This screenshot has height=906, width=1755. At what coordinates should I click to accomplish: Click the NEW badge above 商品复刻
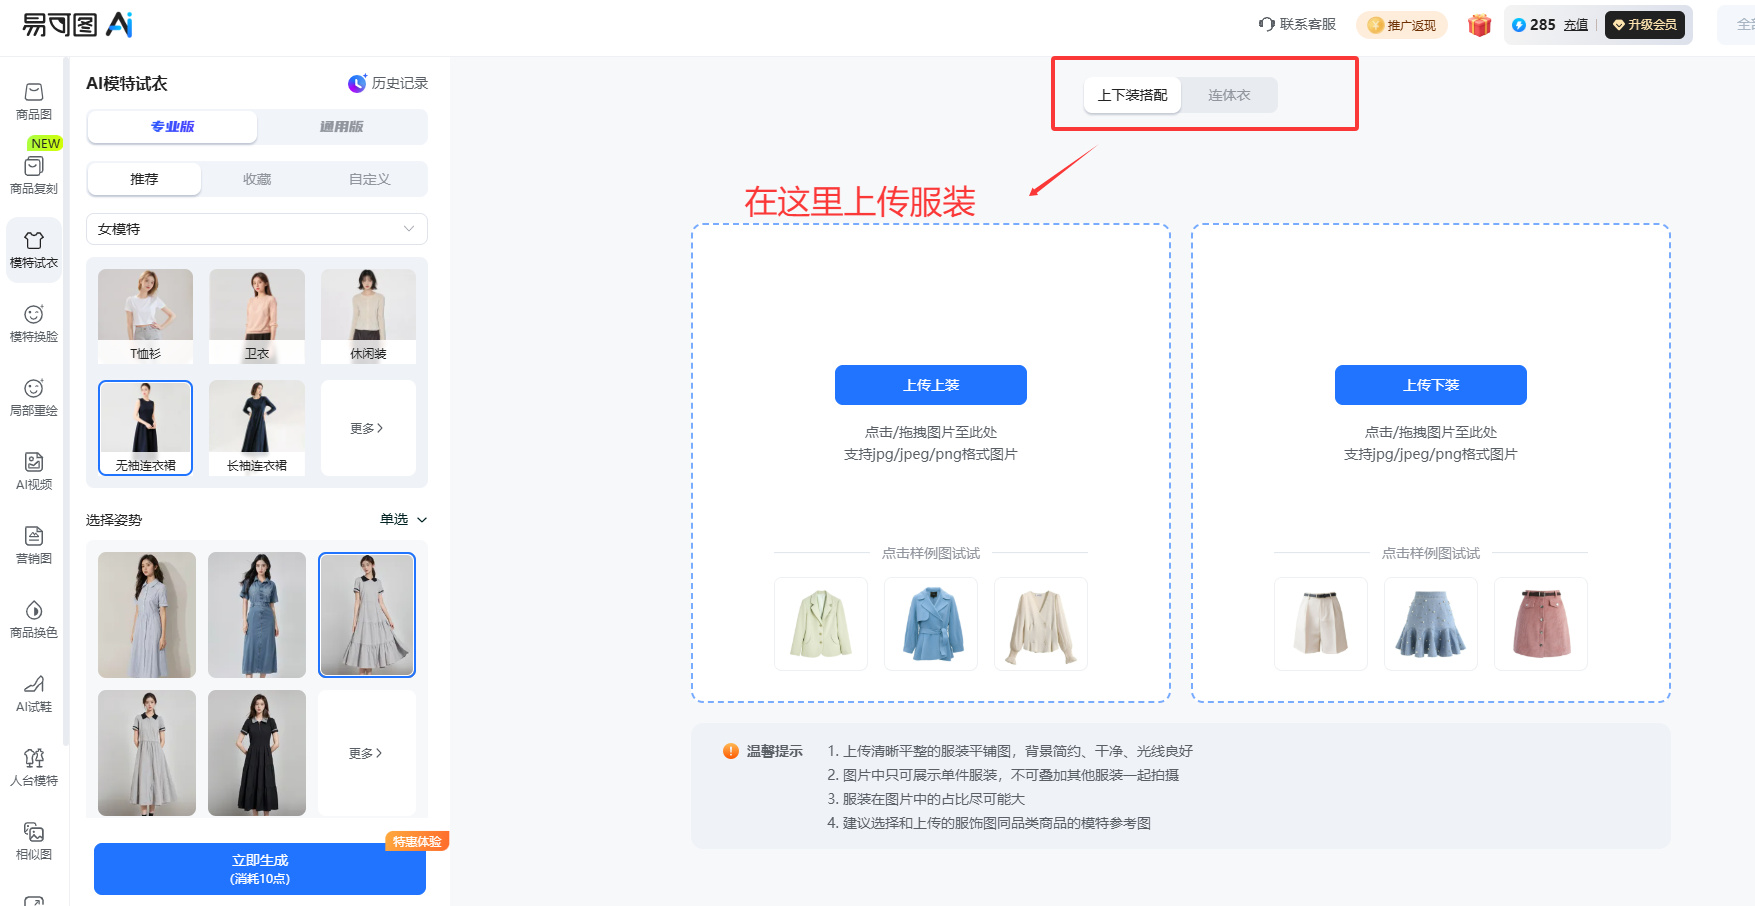tap(46, 143)
